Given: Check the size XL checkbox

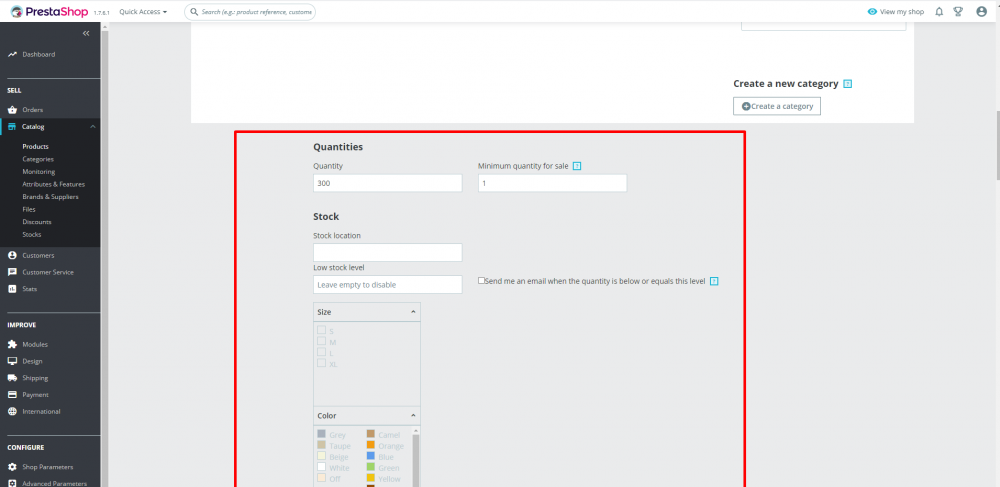Looking at the screenshot, I should [321, 363].
